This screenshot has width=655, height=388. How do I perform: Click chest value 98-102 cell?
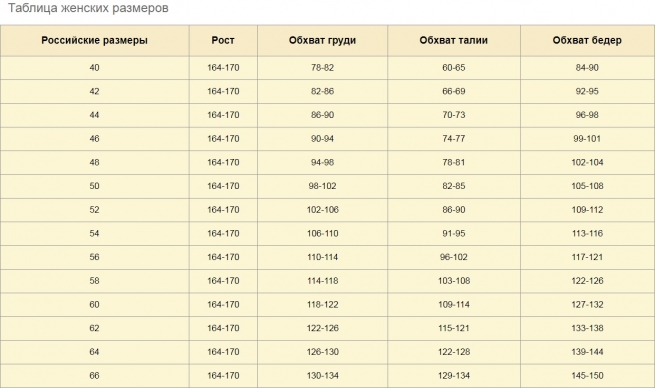(322, 186)
